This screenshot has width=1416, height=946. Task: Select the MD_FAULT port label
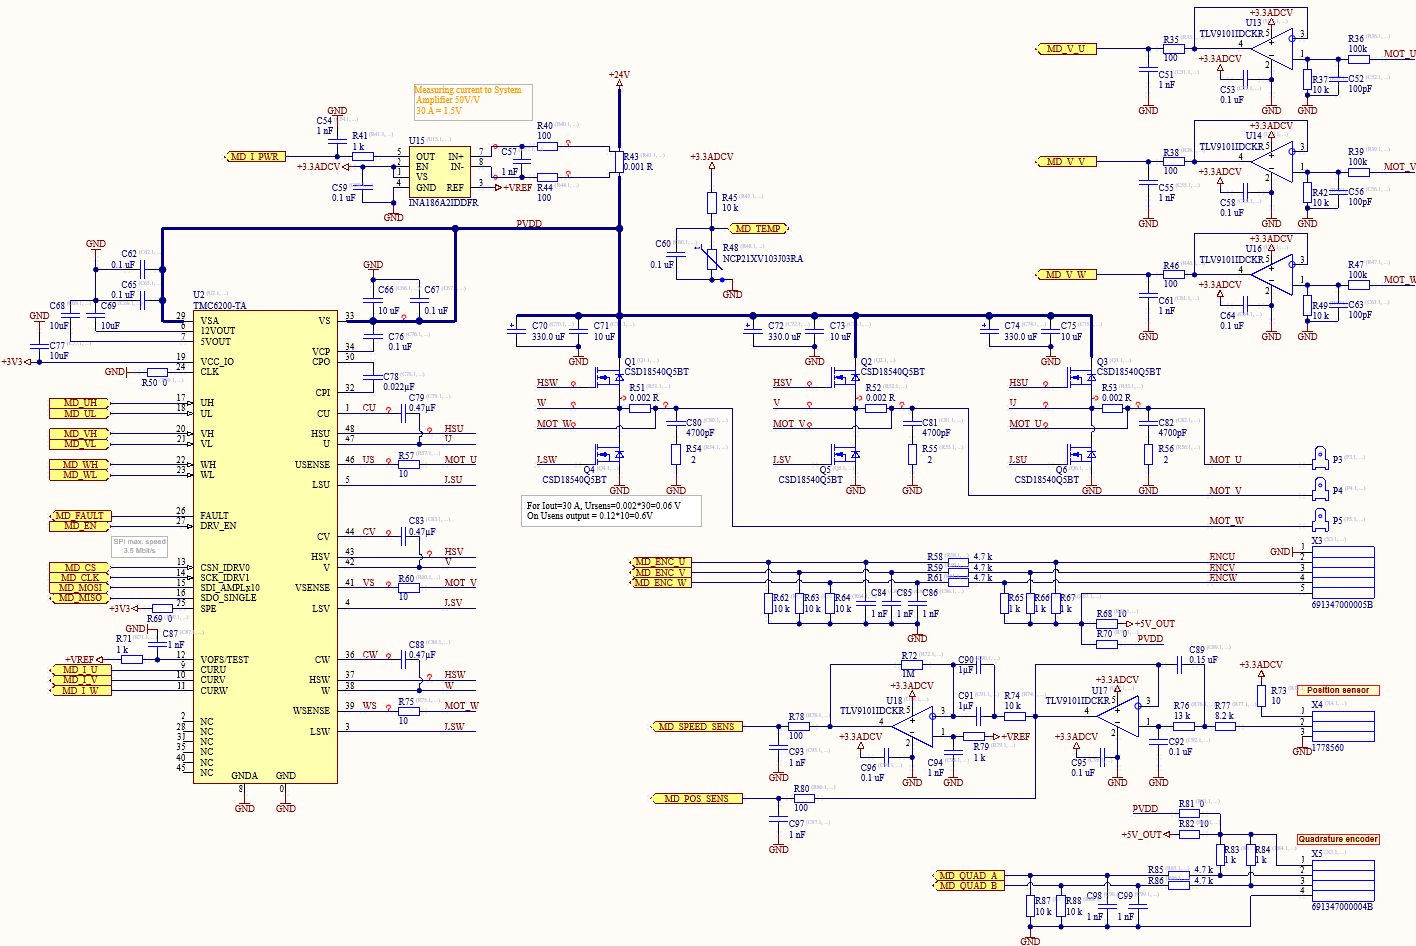pos(82,516)
